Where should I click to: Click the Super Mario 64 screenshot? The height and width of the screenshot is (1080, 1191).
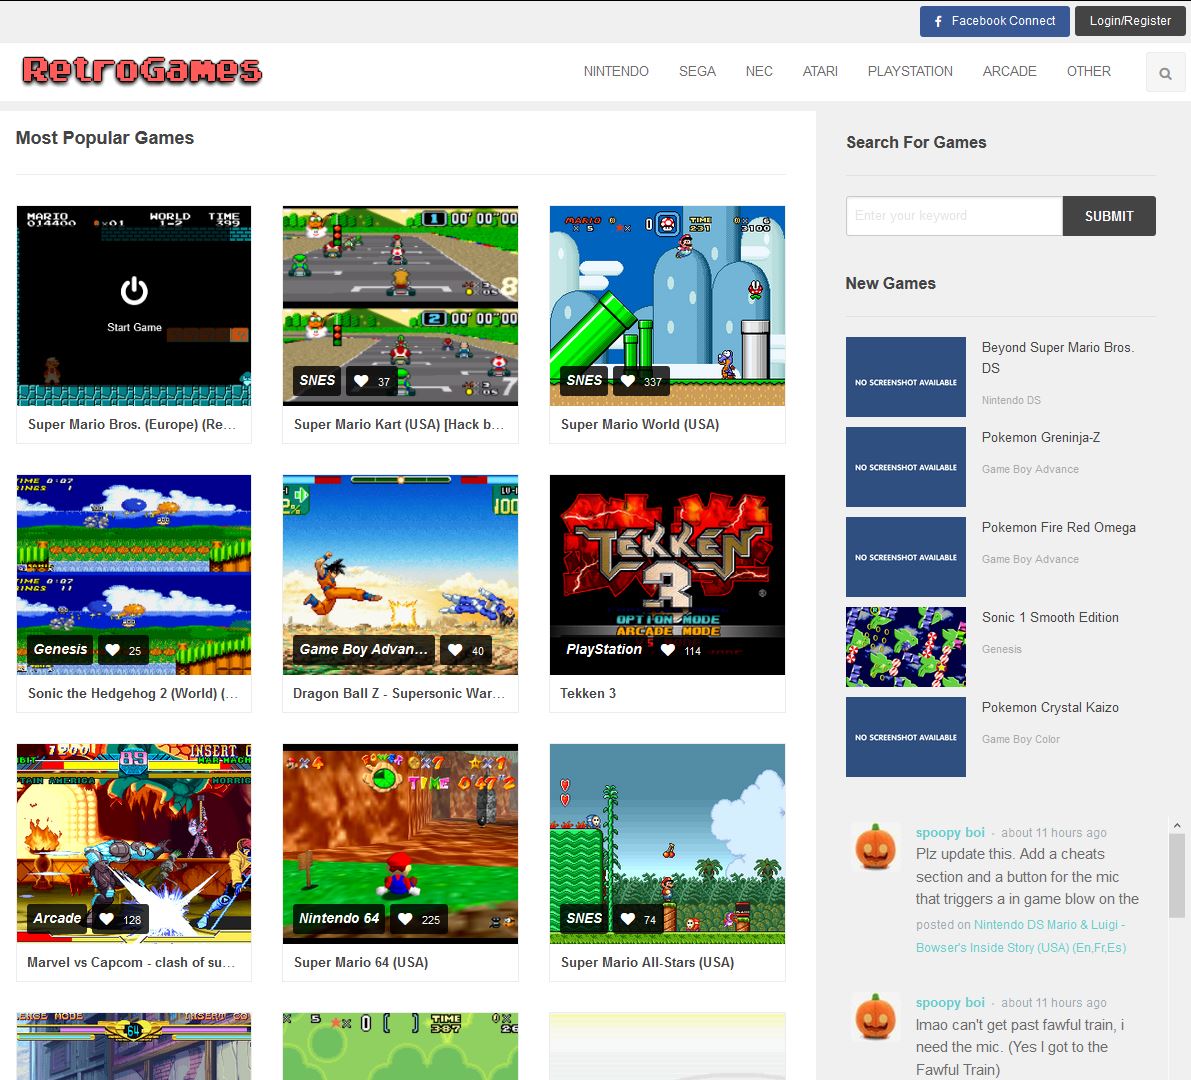[x=400, y=844]
